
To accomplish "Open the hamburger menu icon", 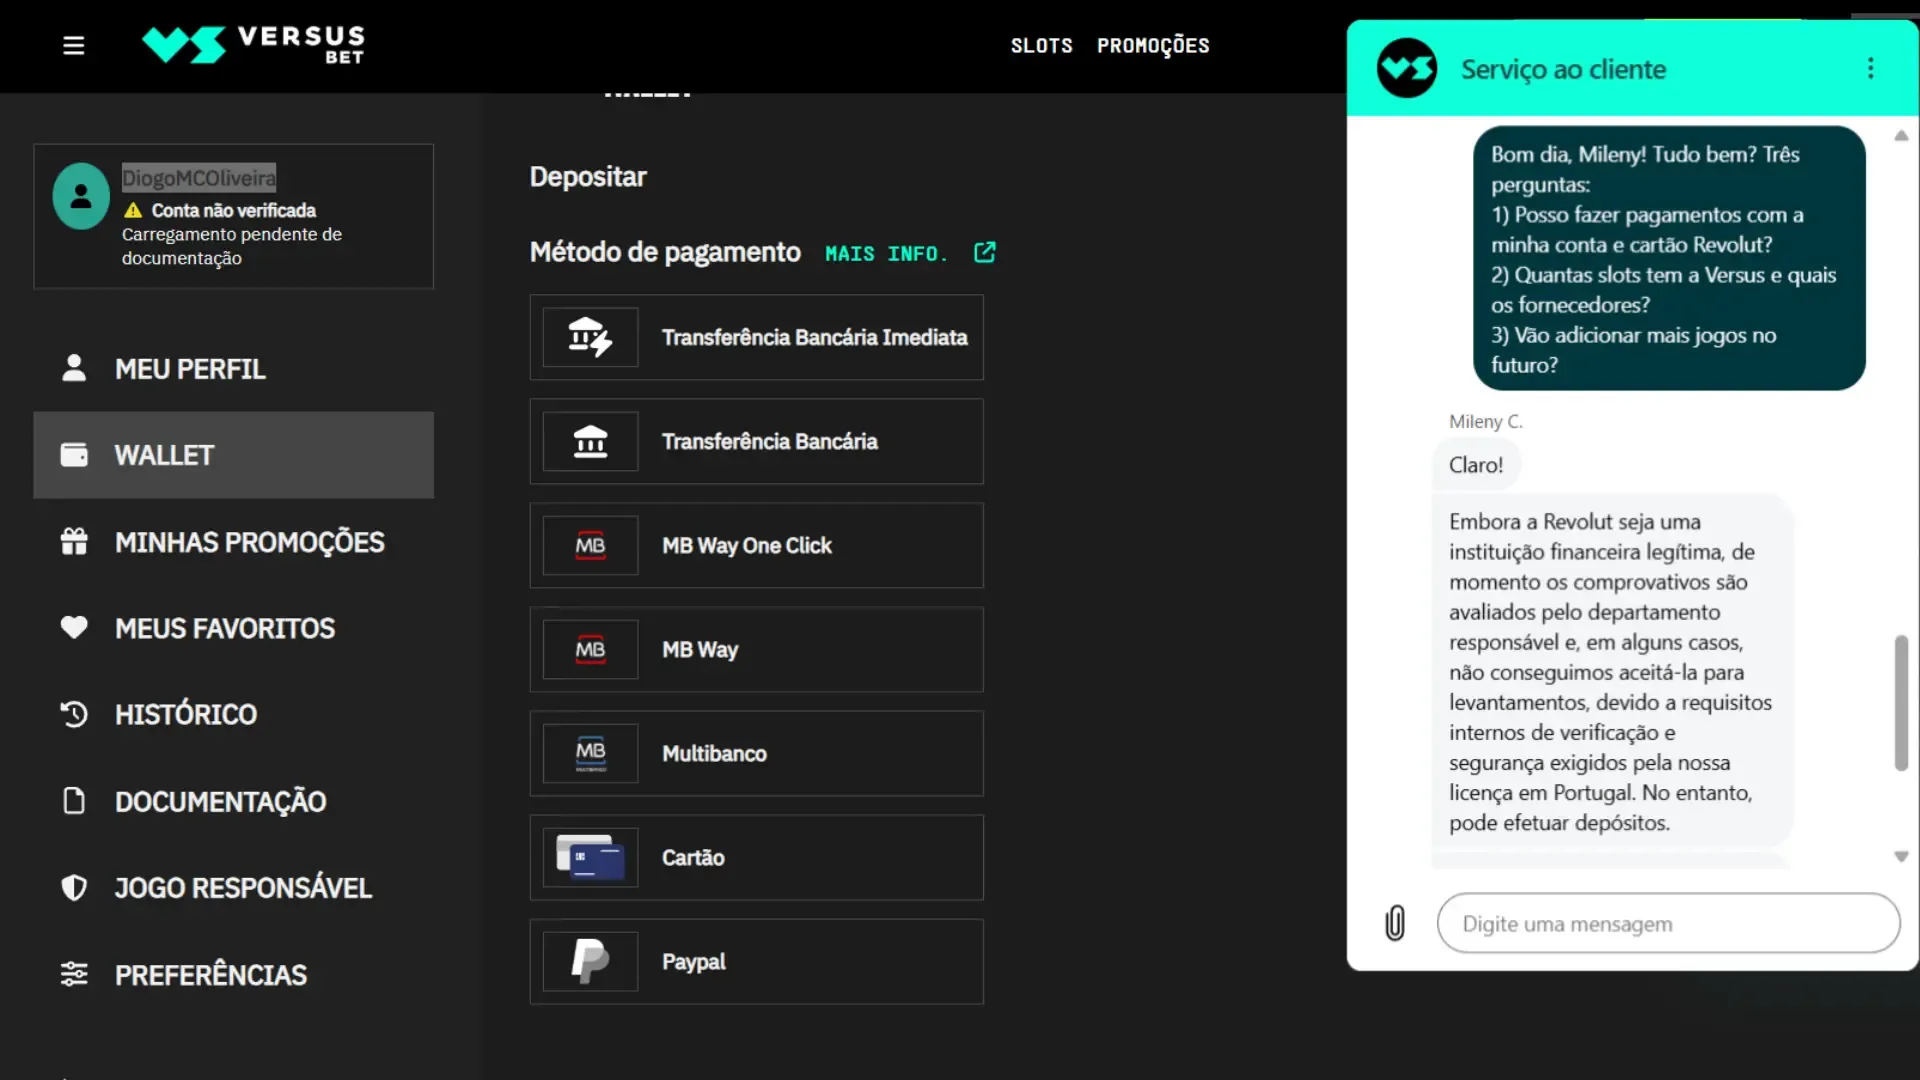I will 73,46.
